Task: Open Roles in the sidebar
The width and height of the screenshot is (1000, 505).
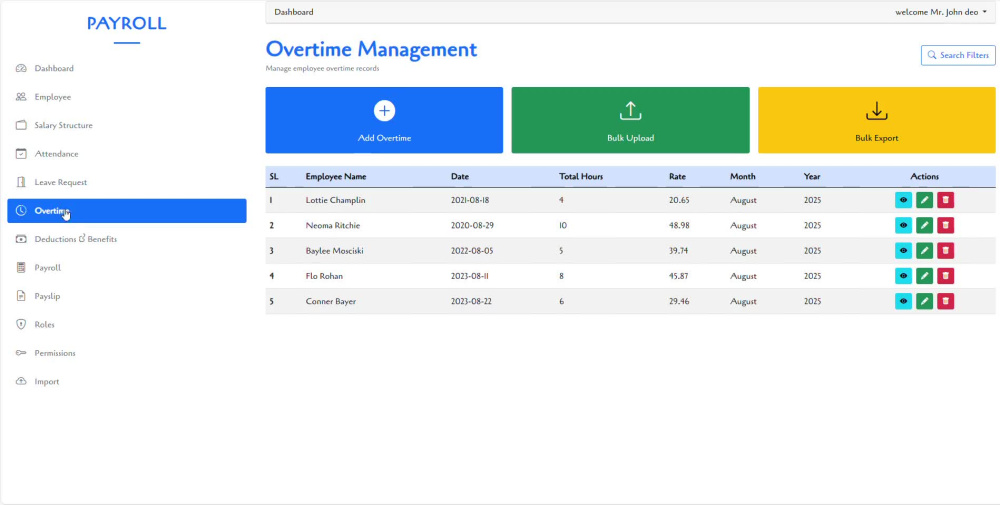Action: point(126,325)
